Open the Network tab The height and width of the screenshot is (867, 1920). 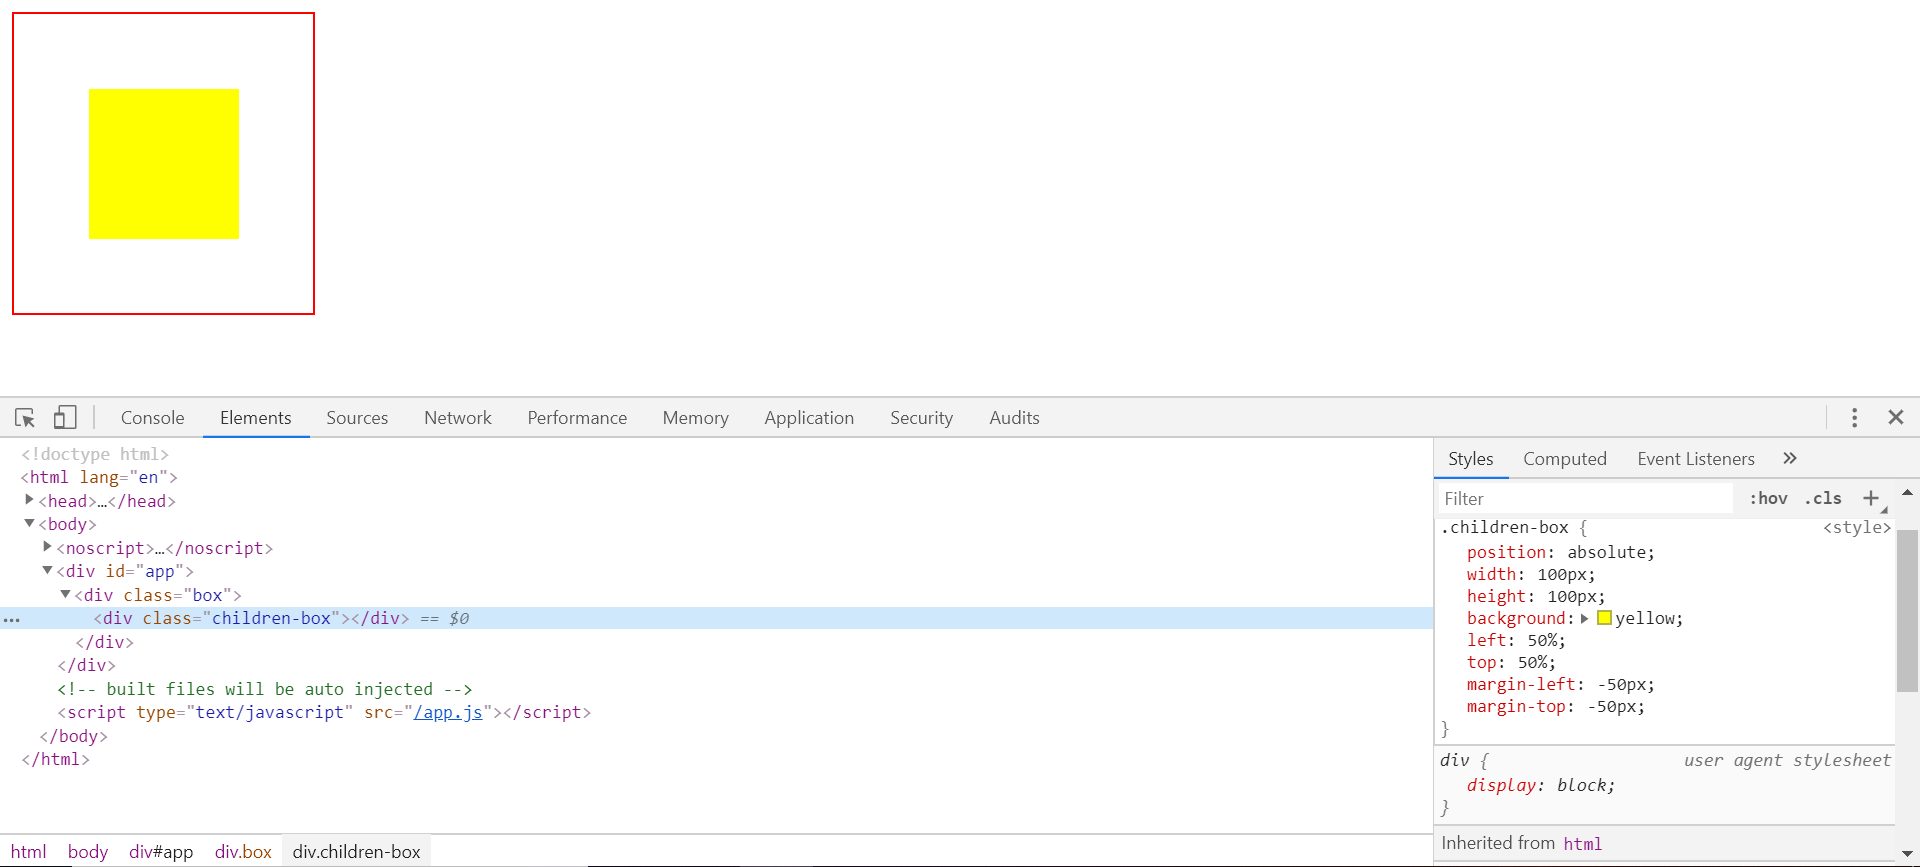pos(458,418)
